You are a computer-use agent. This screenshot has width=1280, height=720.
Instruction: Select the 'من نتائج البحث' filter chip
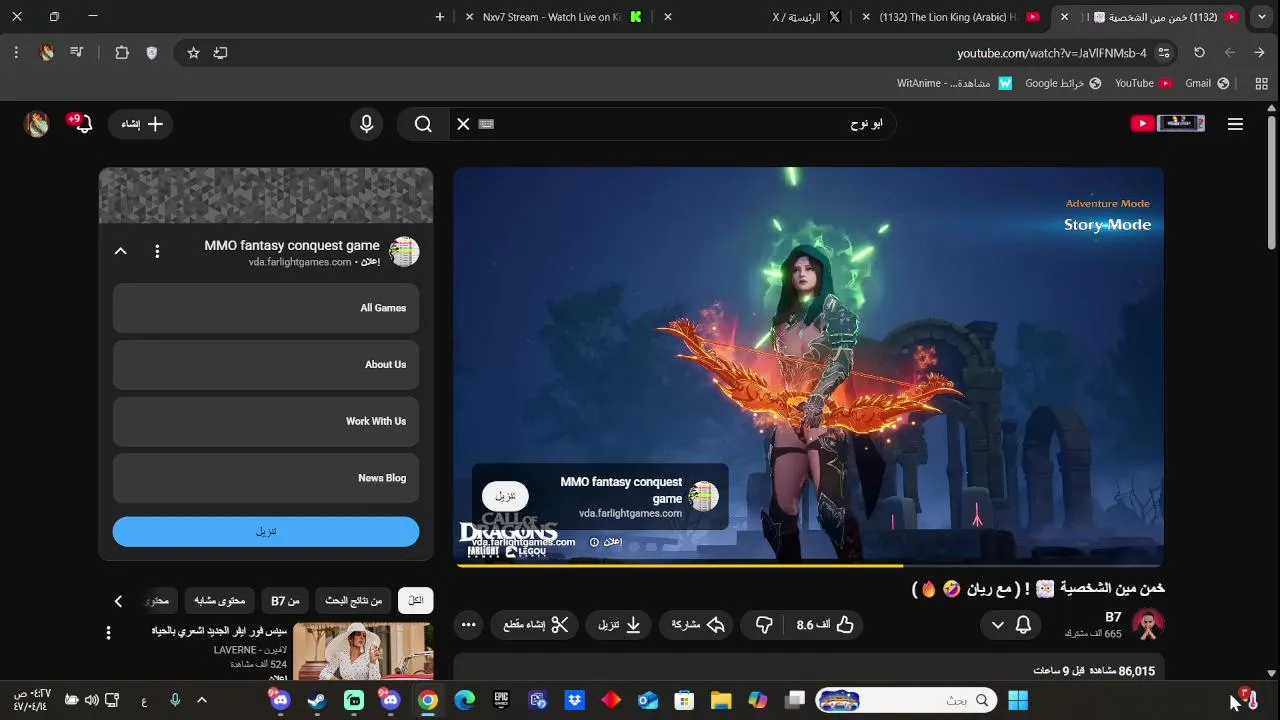tap(354, 601)
